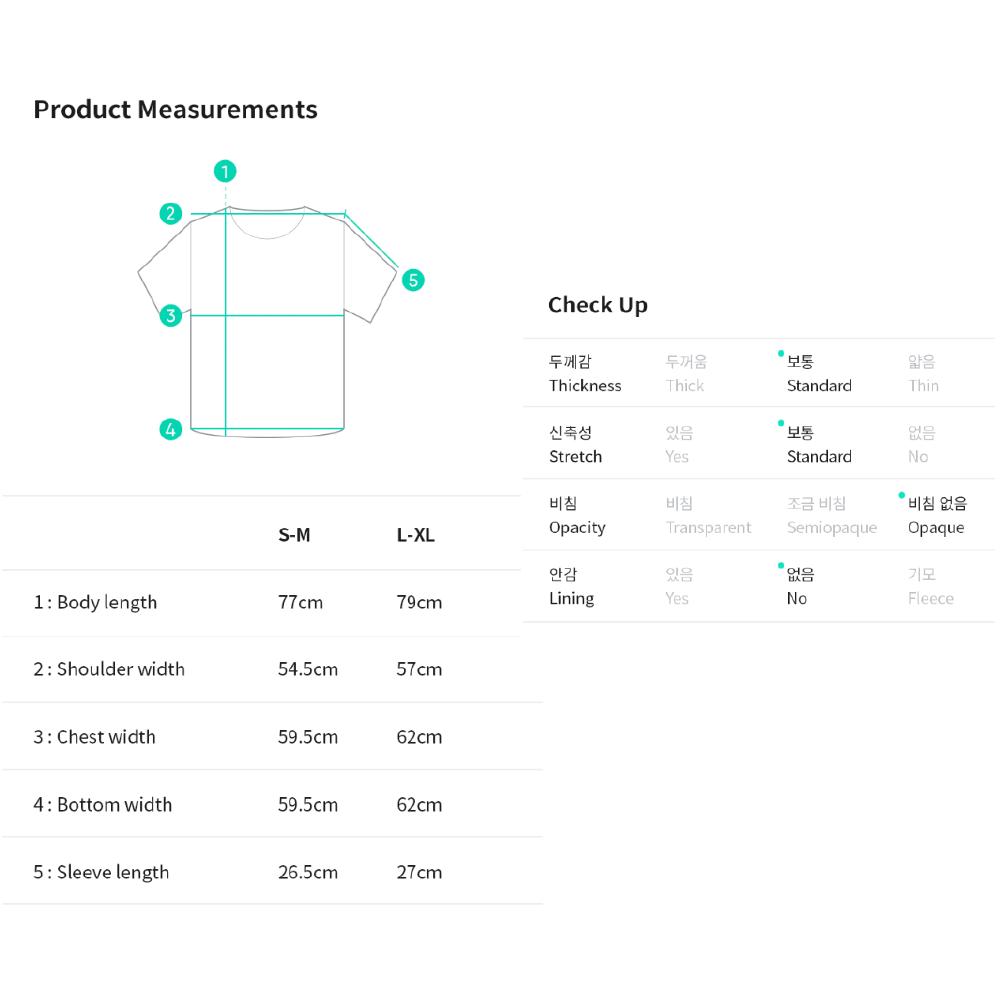
Task: Click the Sleeve length row label
Action: click(x=101, y=872)
